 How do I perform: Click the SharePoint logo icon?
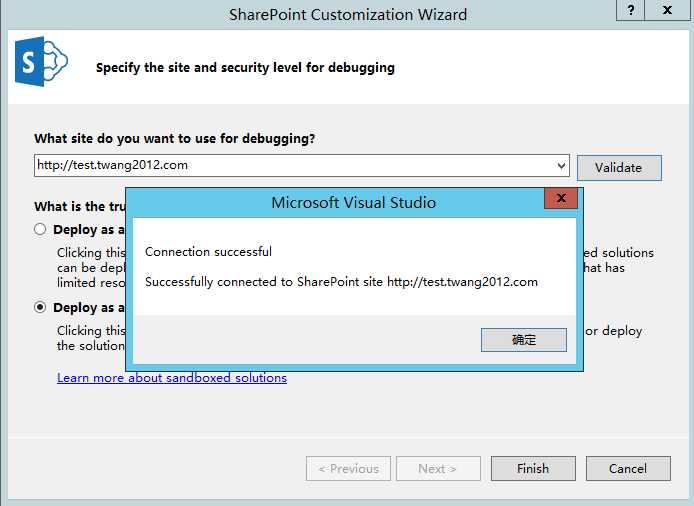click(41, 62)
